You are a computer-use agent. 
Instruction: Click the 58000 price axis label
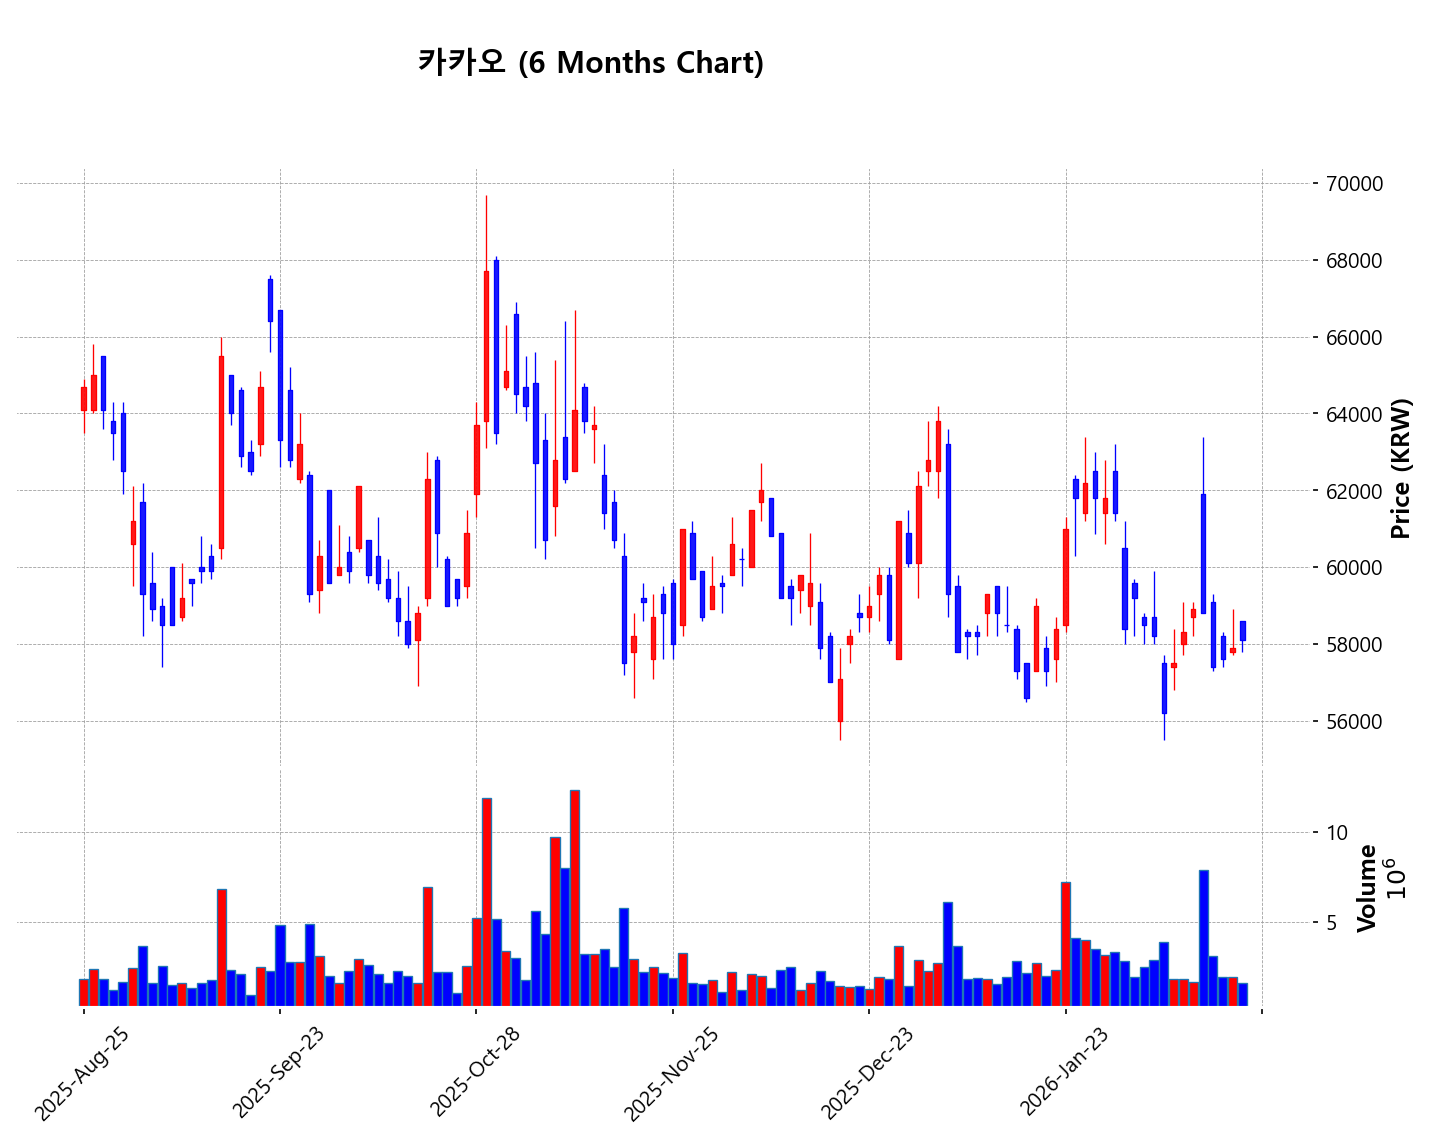[x=1354, y=645]
